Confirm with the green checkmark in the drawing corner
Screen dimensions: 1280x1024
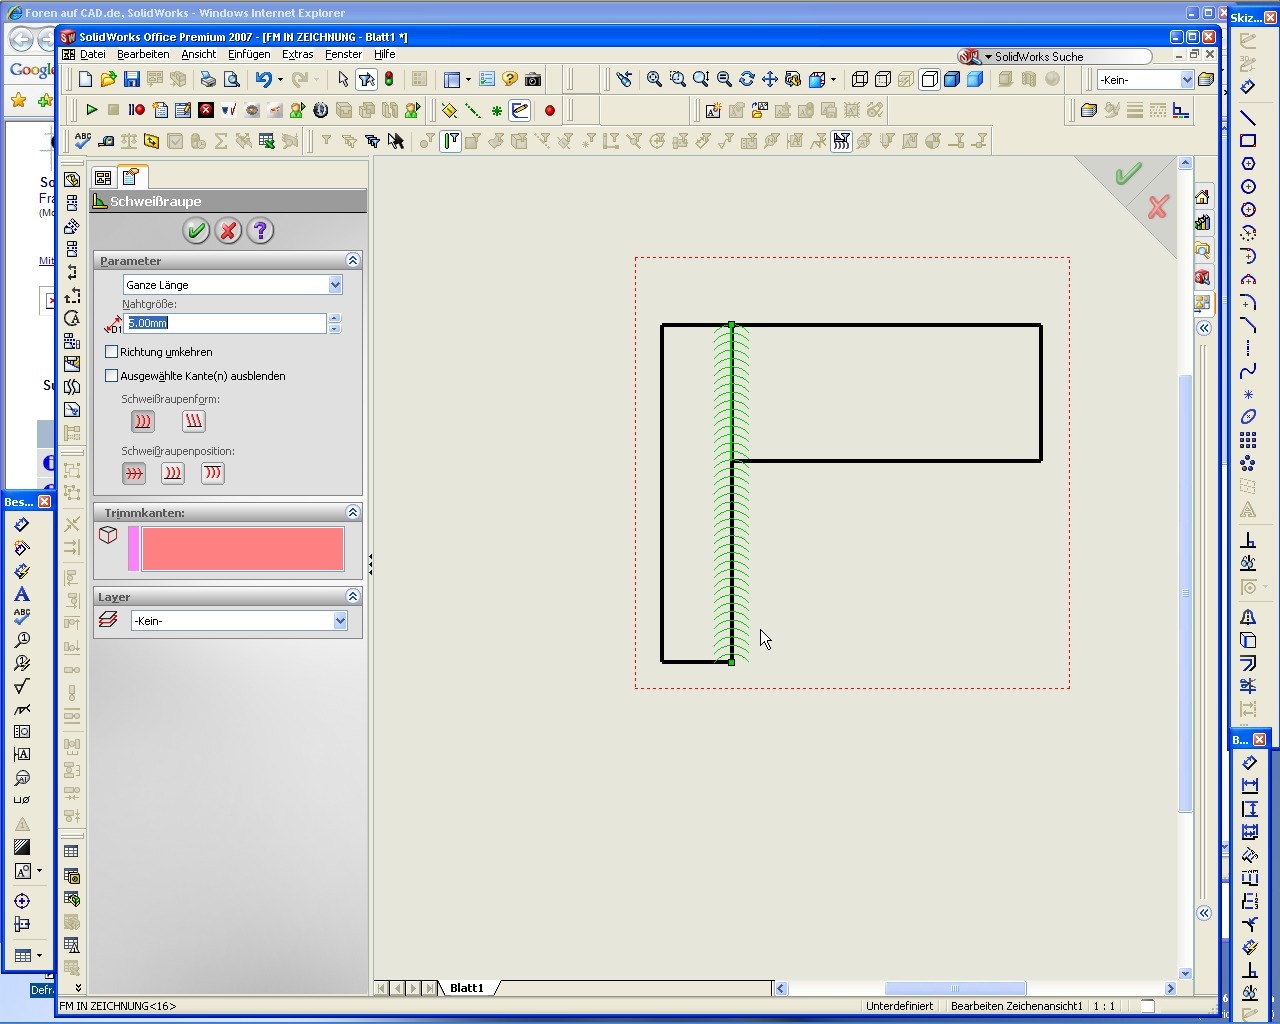(x=1128, y=175)
